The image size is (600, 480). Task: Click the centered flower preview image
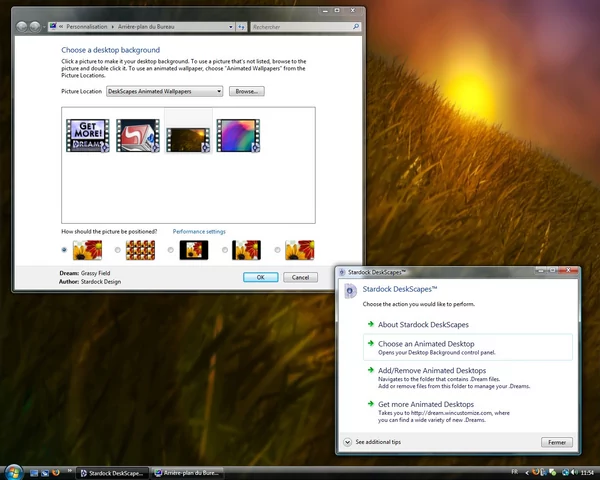click(x=194, y=250)
